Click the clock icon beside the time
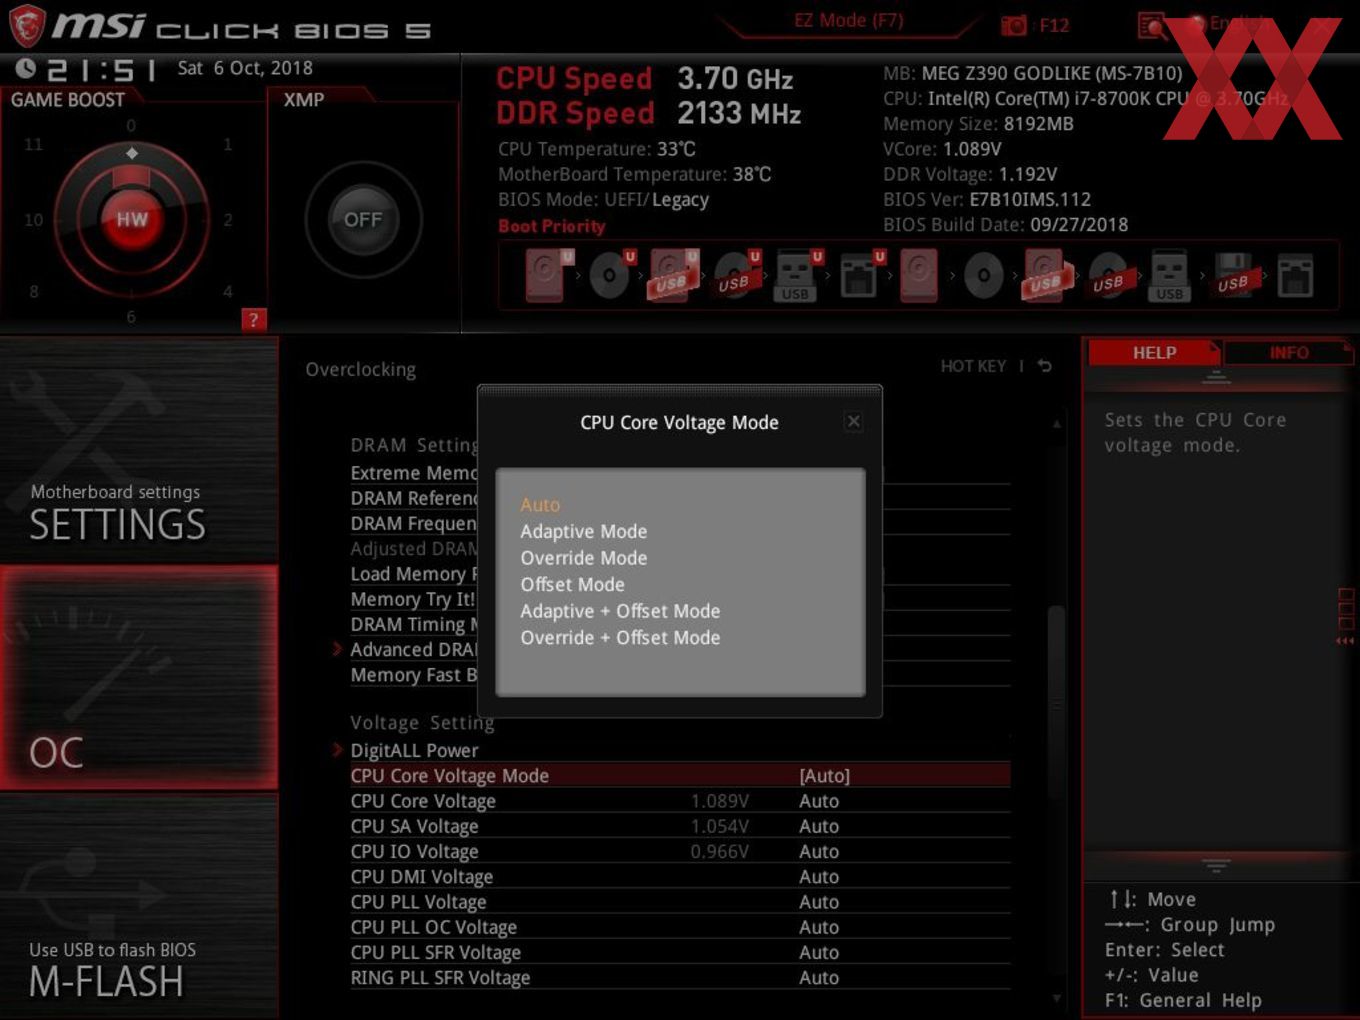The width and height of the screenshot is (1360, 1020). pos(26,68)
